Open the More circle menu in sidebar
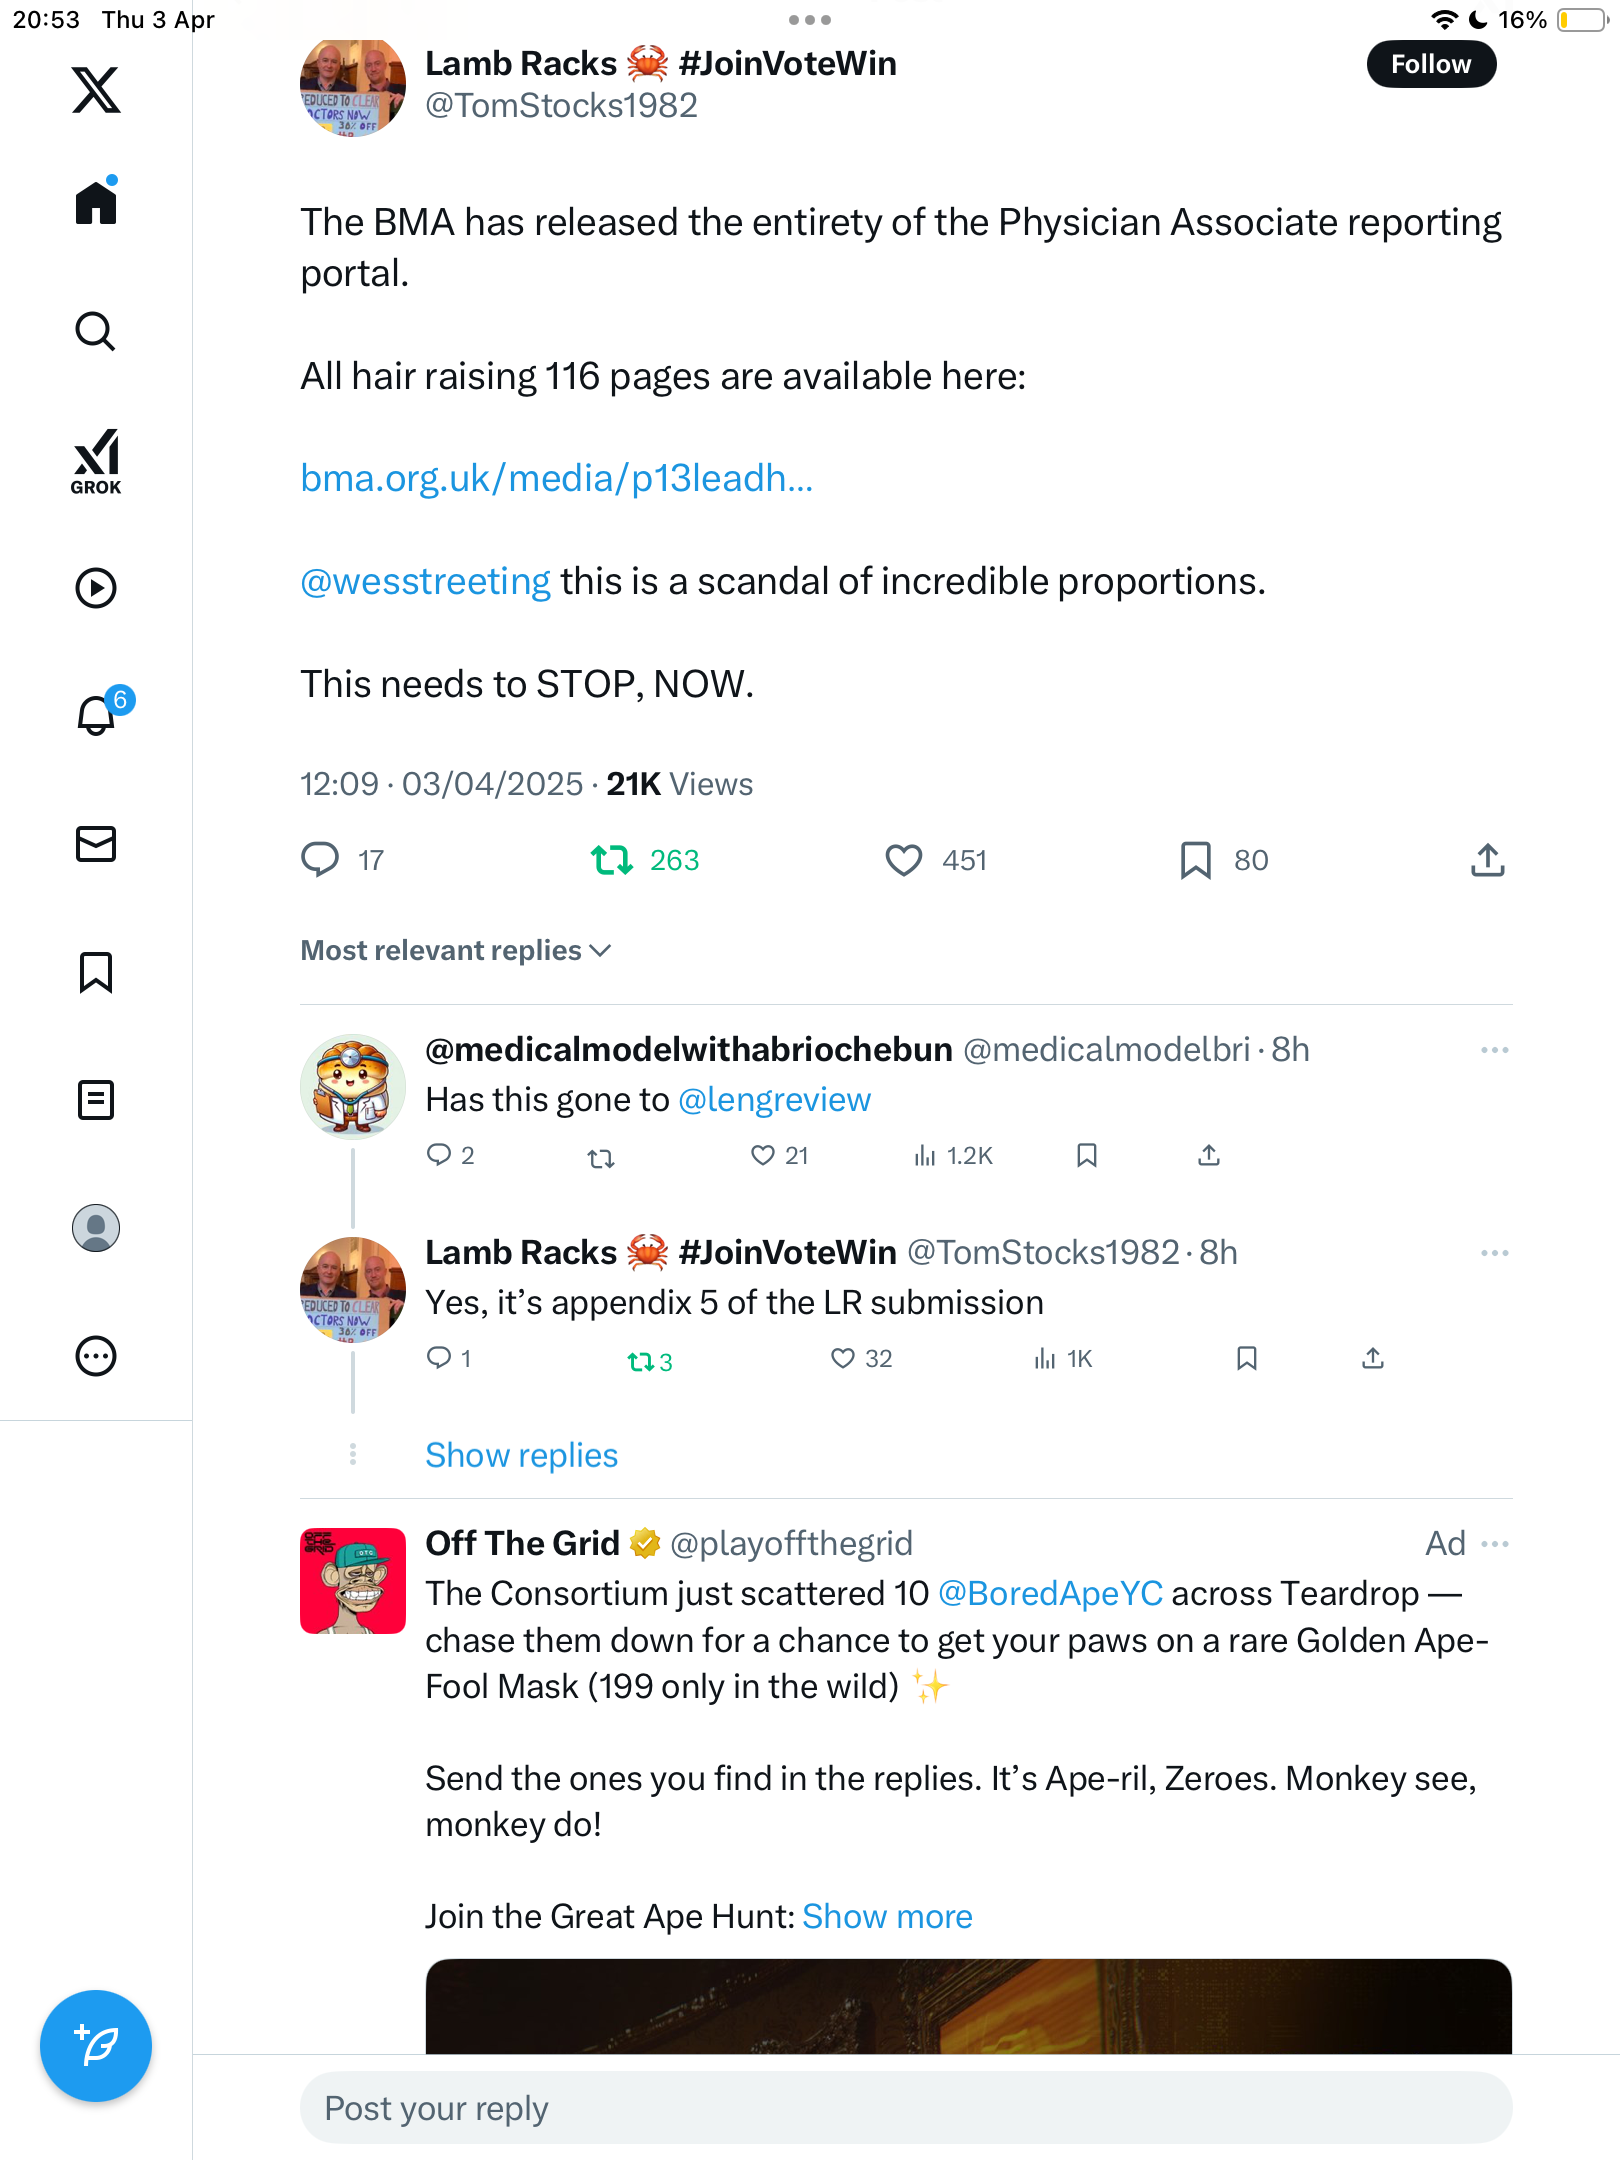This screenshot has width=1620, height=2160. (x=96, y=1356)
